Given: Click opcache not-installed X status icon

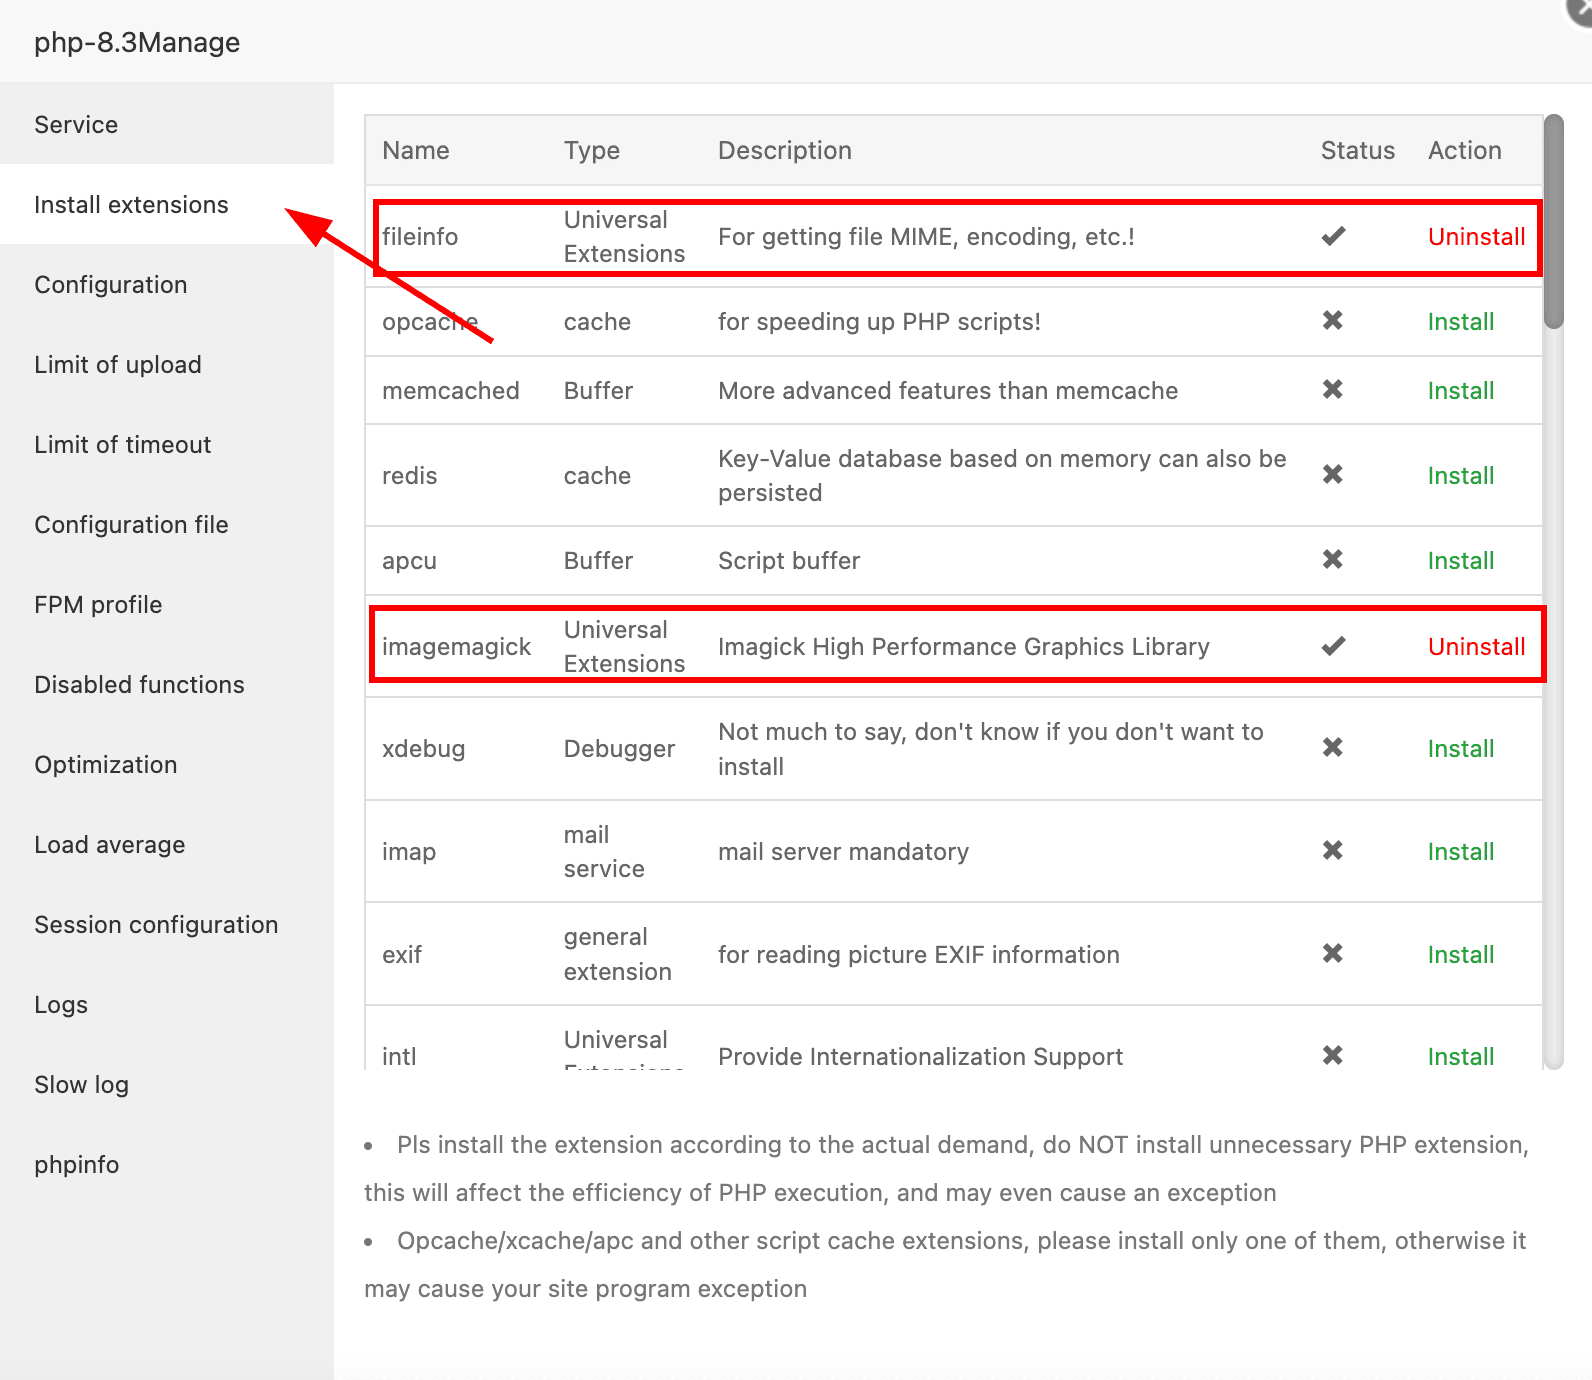Looking at the screenshot, I should 1332,320.
